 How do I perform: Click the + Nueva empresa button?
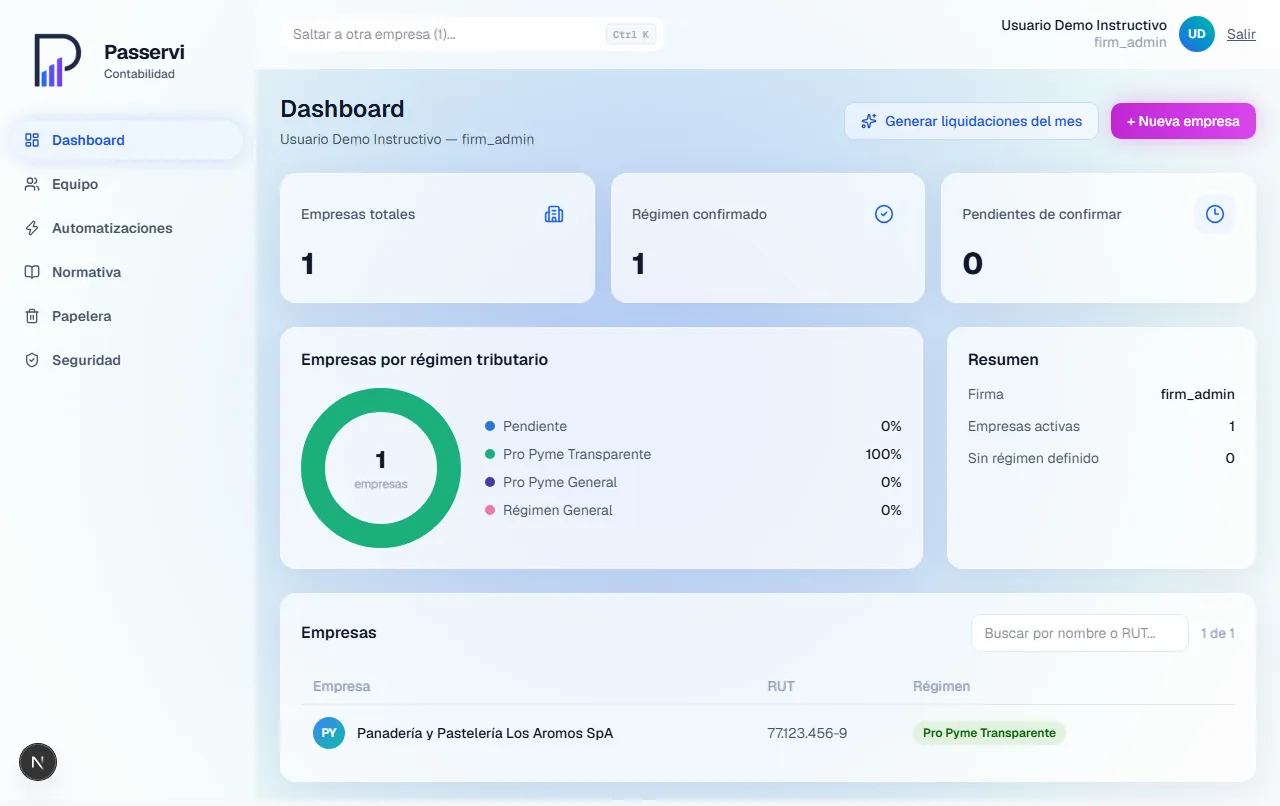tap(1183, 121)
